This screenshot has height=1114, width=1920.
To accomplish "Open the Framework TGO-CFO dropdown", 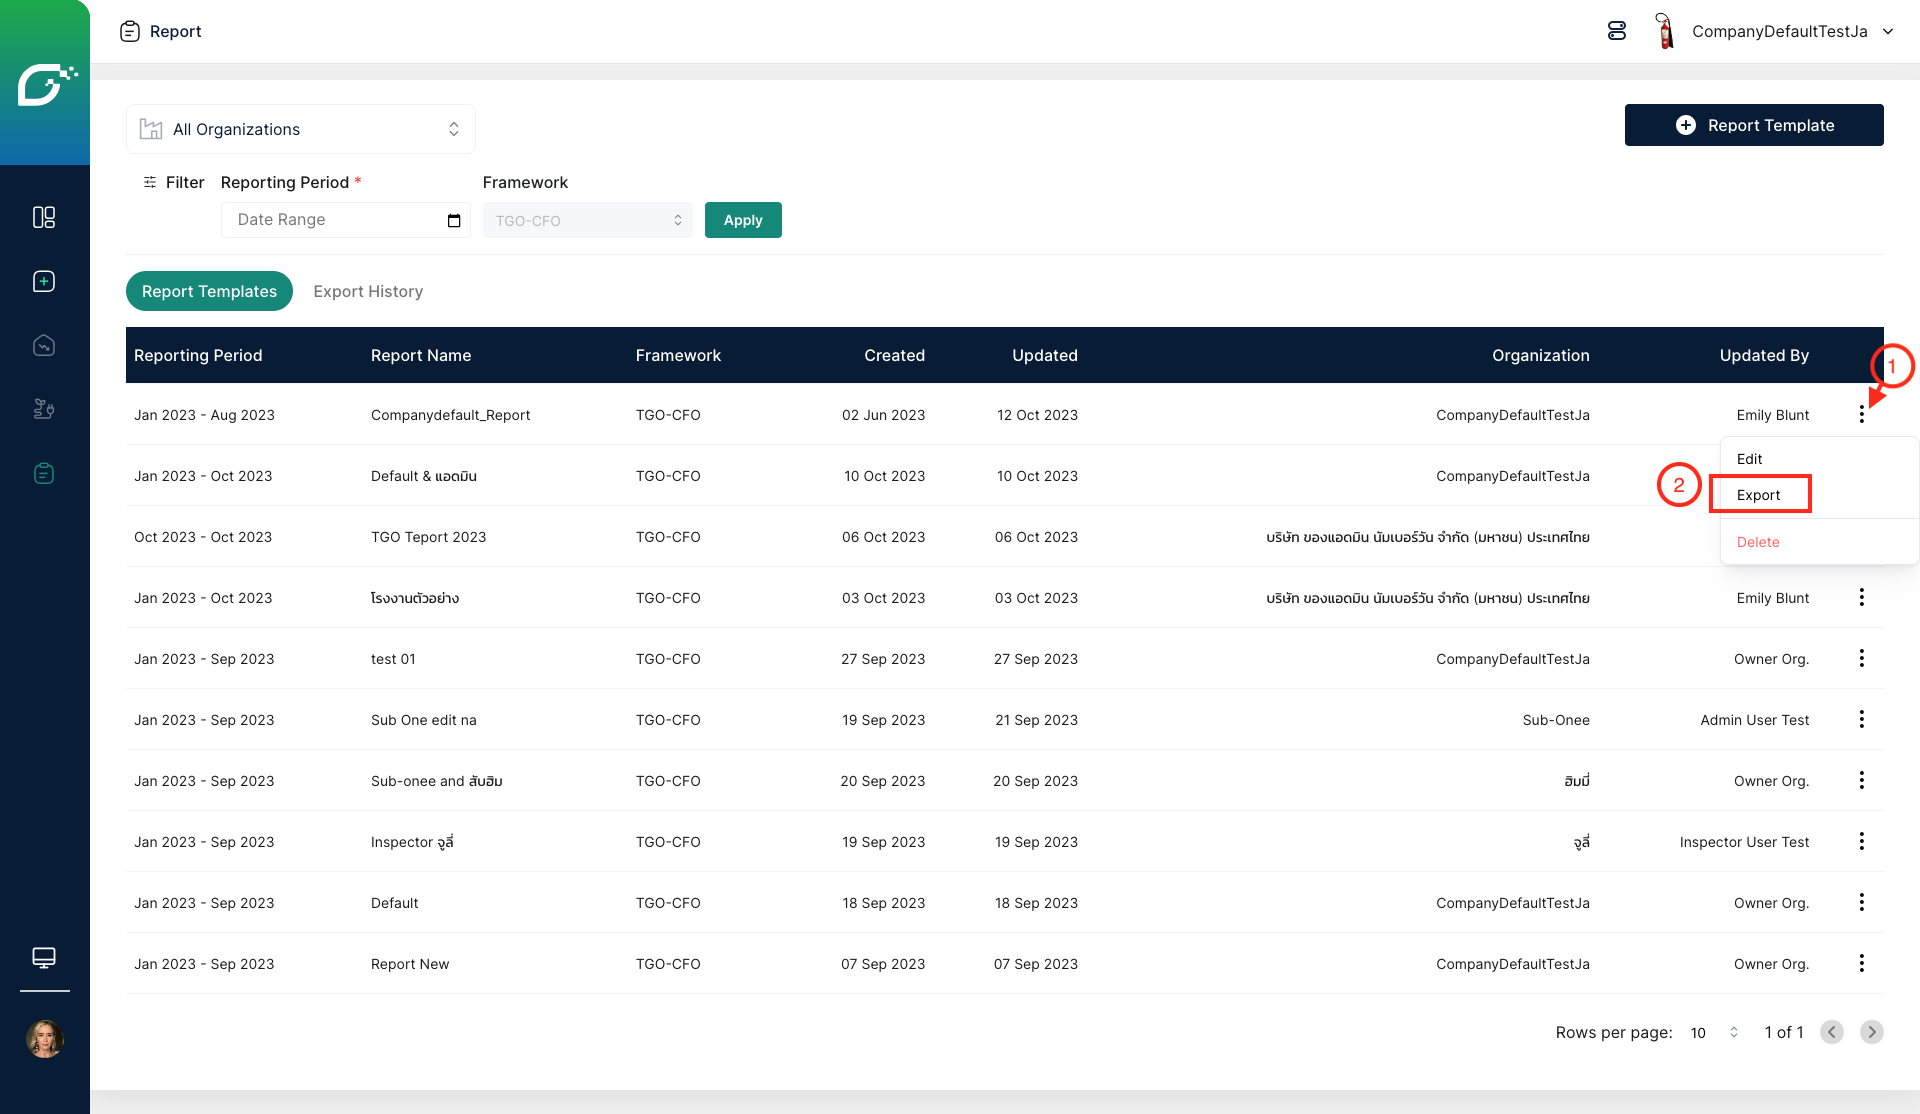I will 587,220.
